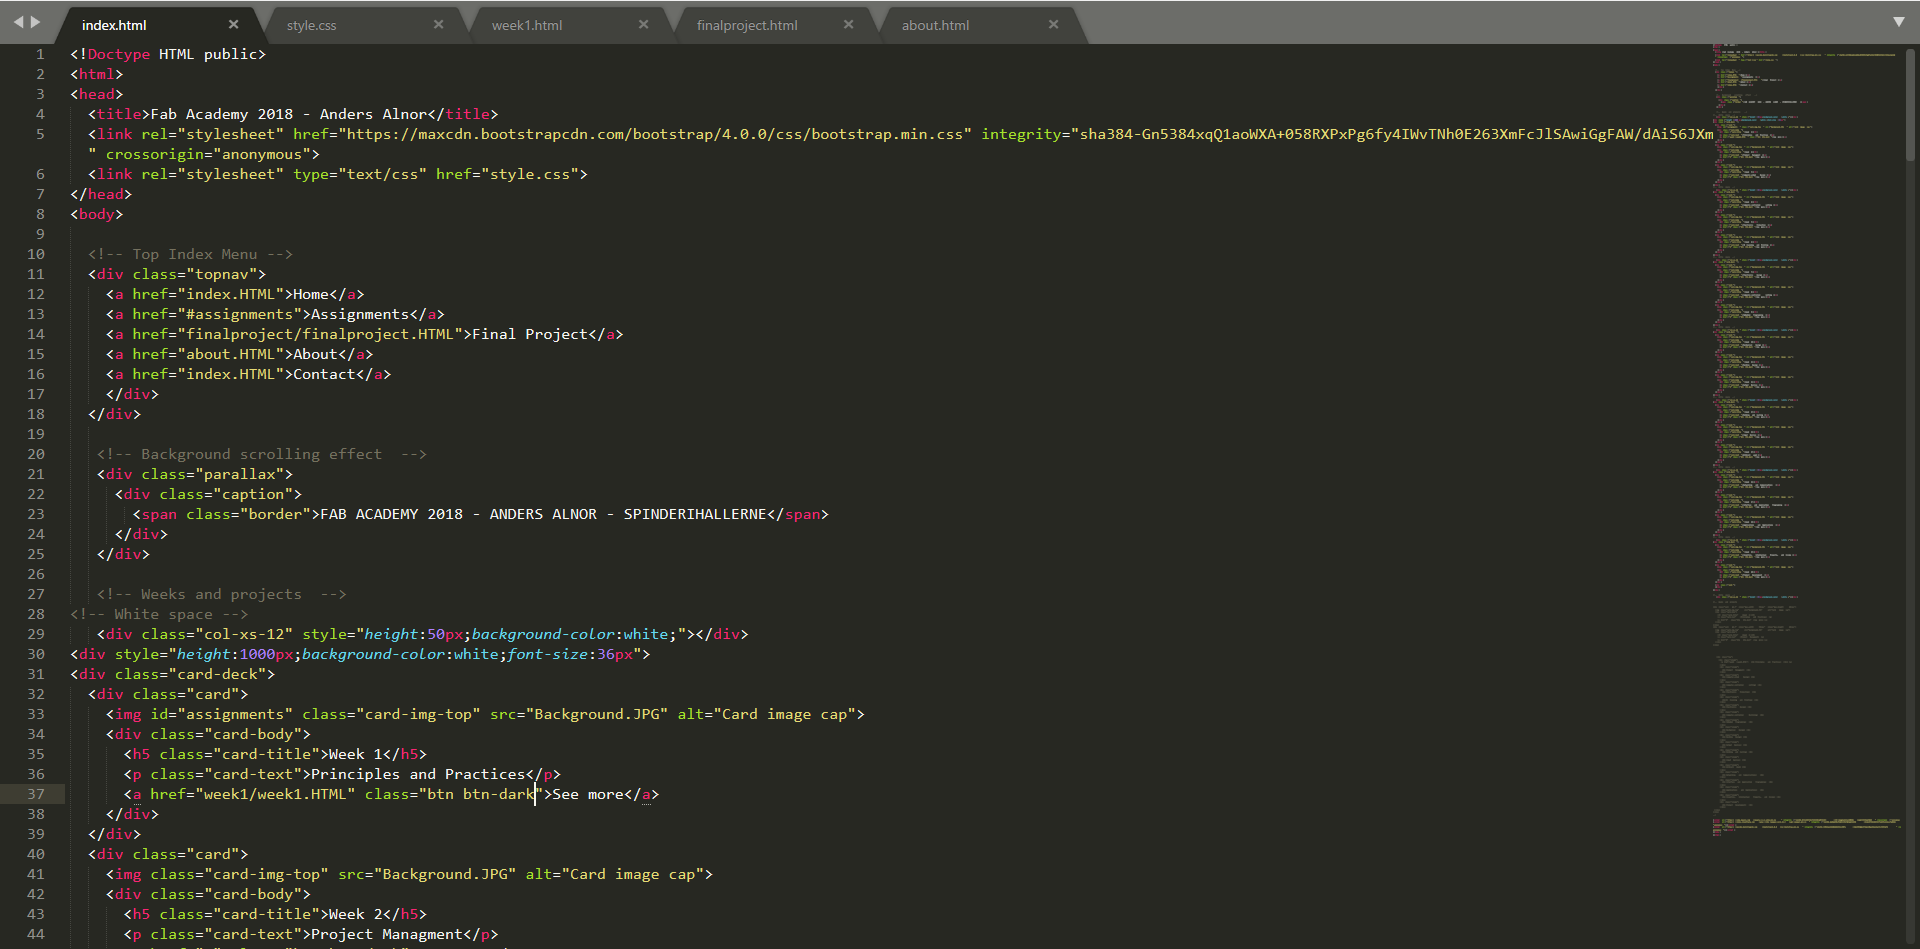
Task: Click id="assignments" on the img line
Action: (x=222, y=714)
